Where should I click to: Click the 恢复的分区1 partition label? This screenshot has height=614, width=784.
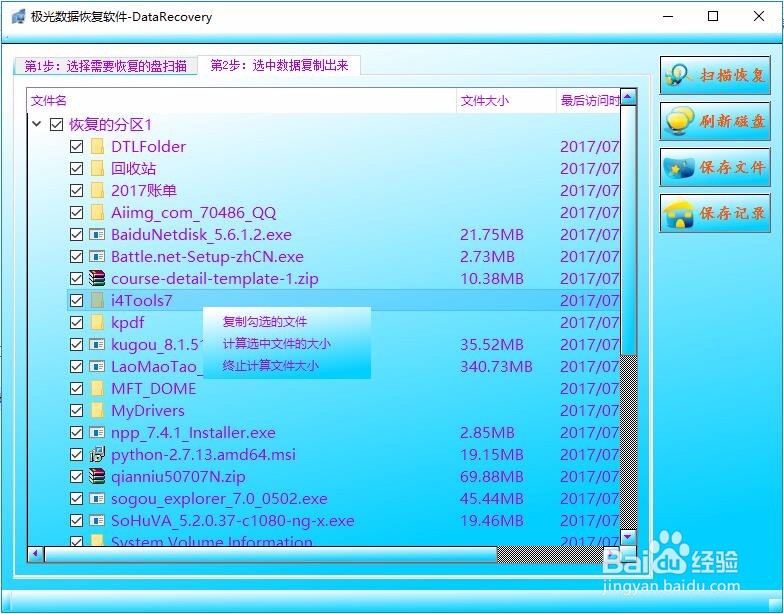(110, 124)
